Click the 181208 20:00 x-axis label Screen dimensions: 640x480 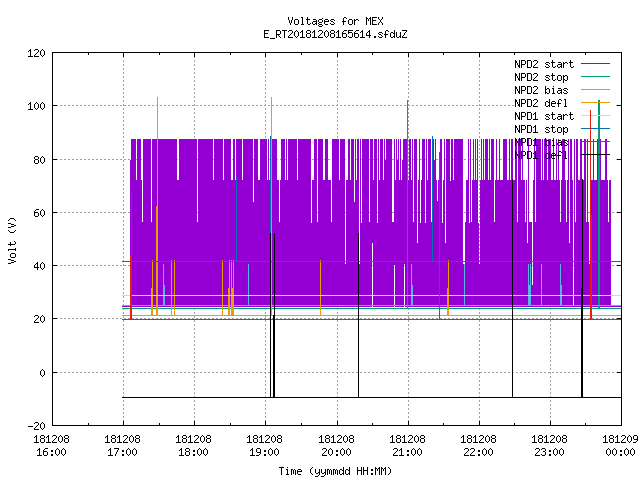(336, 445)
